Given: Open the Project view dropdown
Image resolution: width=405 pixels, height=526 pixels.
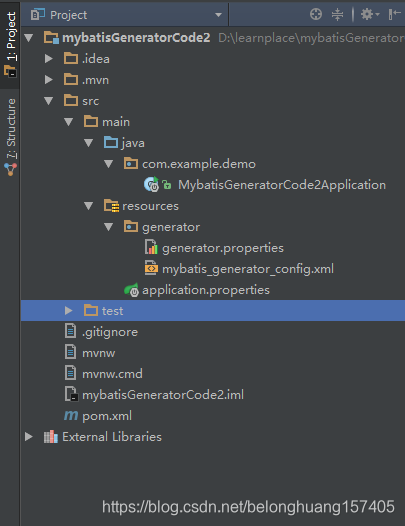Looking at the screenshot, I should 218,15.
